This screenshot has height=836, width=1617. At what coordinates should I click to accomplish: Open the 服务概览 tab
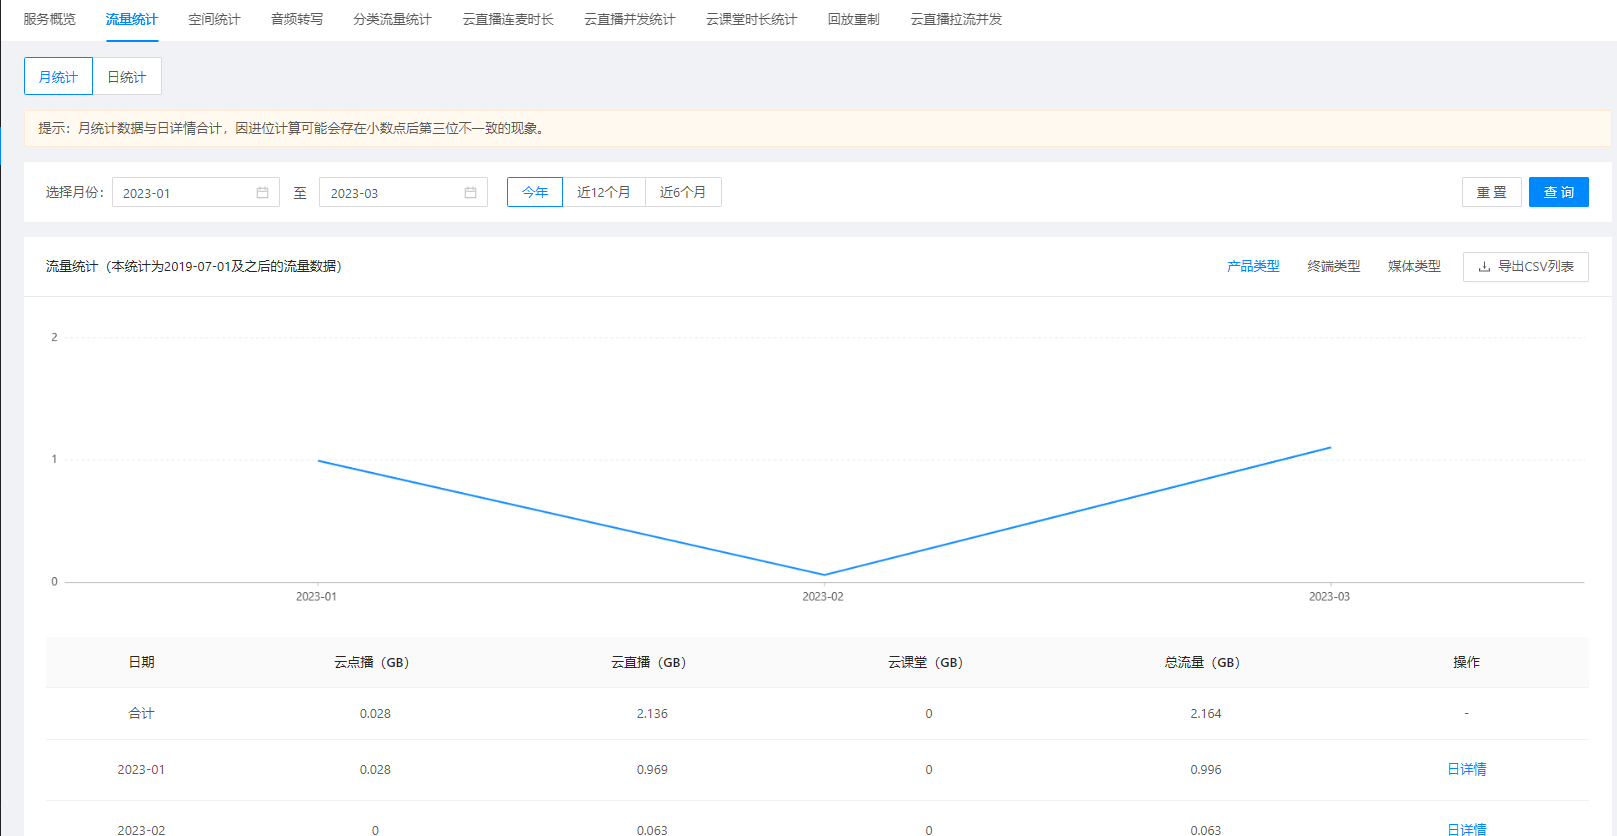click(x=49, y=19)
